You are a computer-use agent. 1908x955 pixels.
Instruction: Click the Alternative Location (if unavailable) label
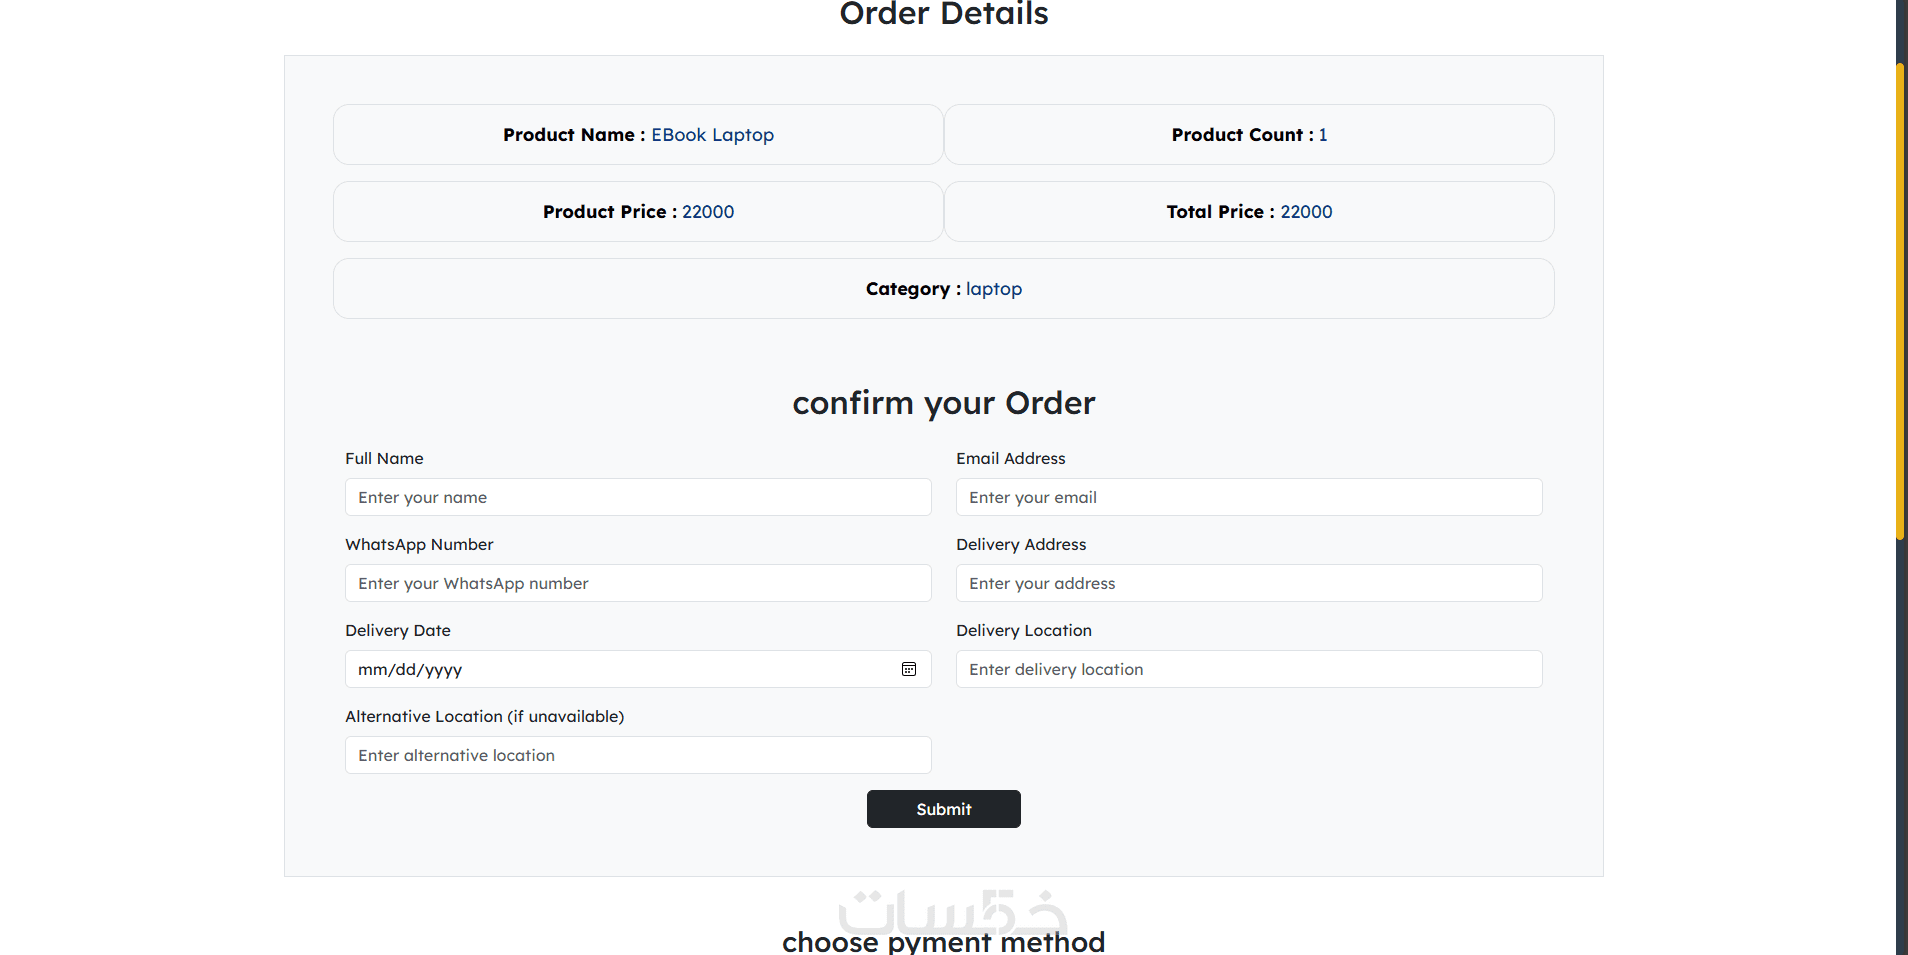coord(484,716)
